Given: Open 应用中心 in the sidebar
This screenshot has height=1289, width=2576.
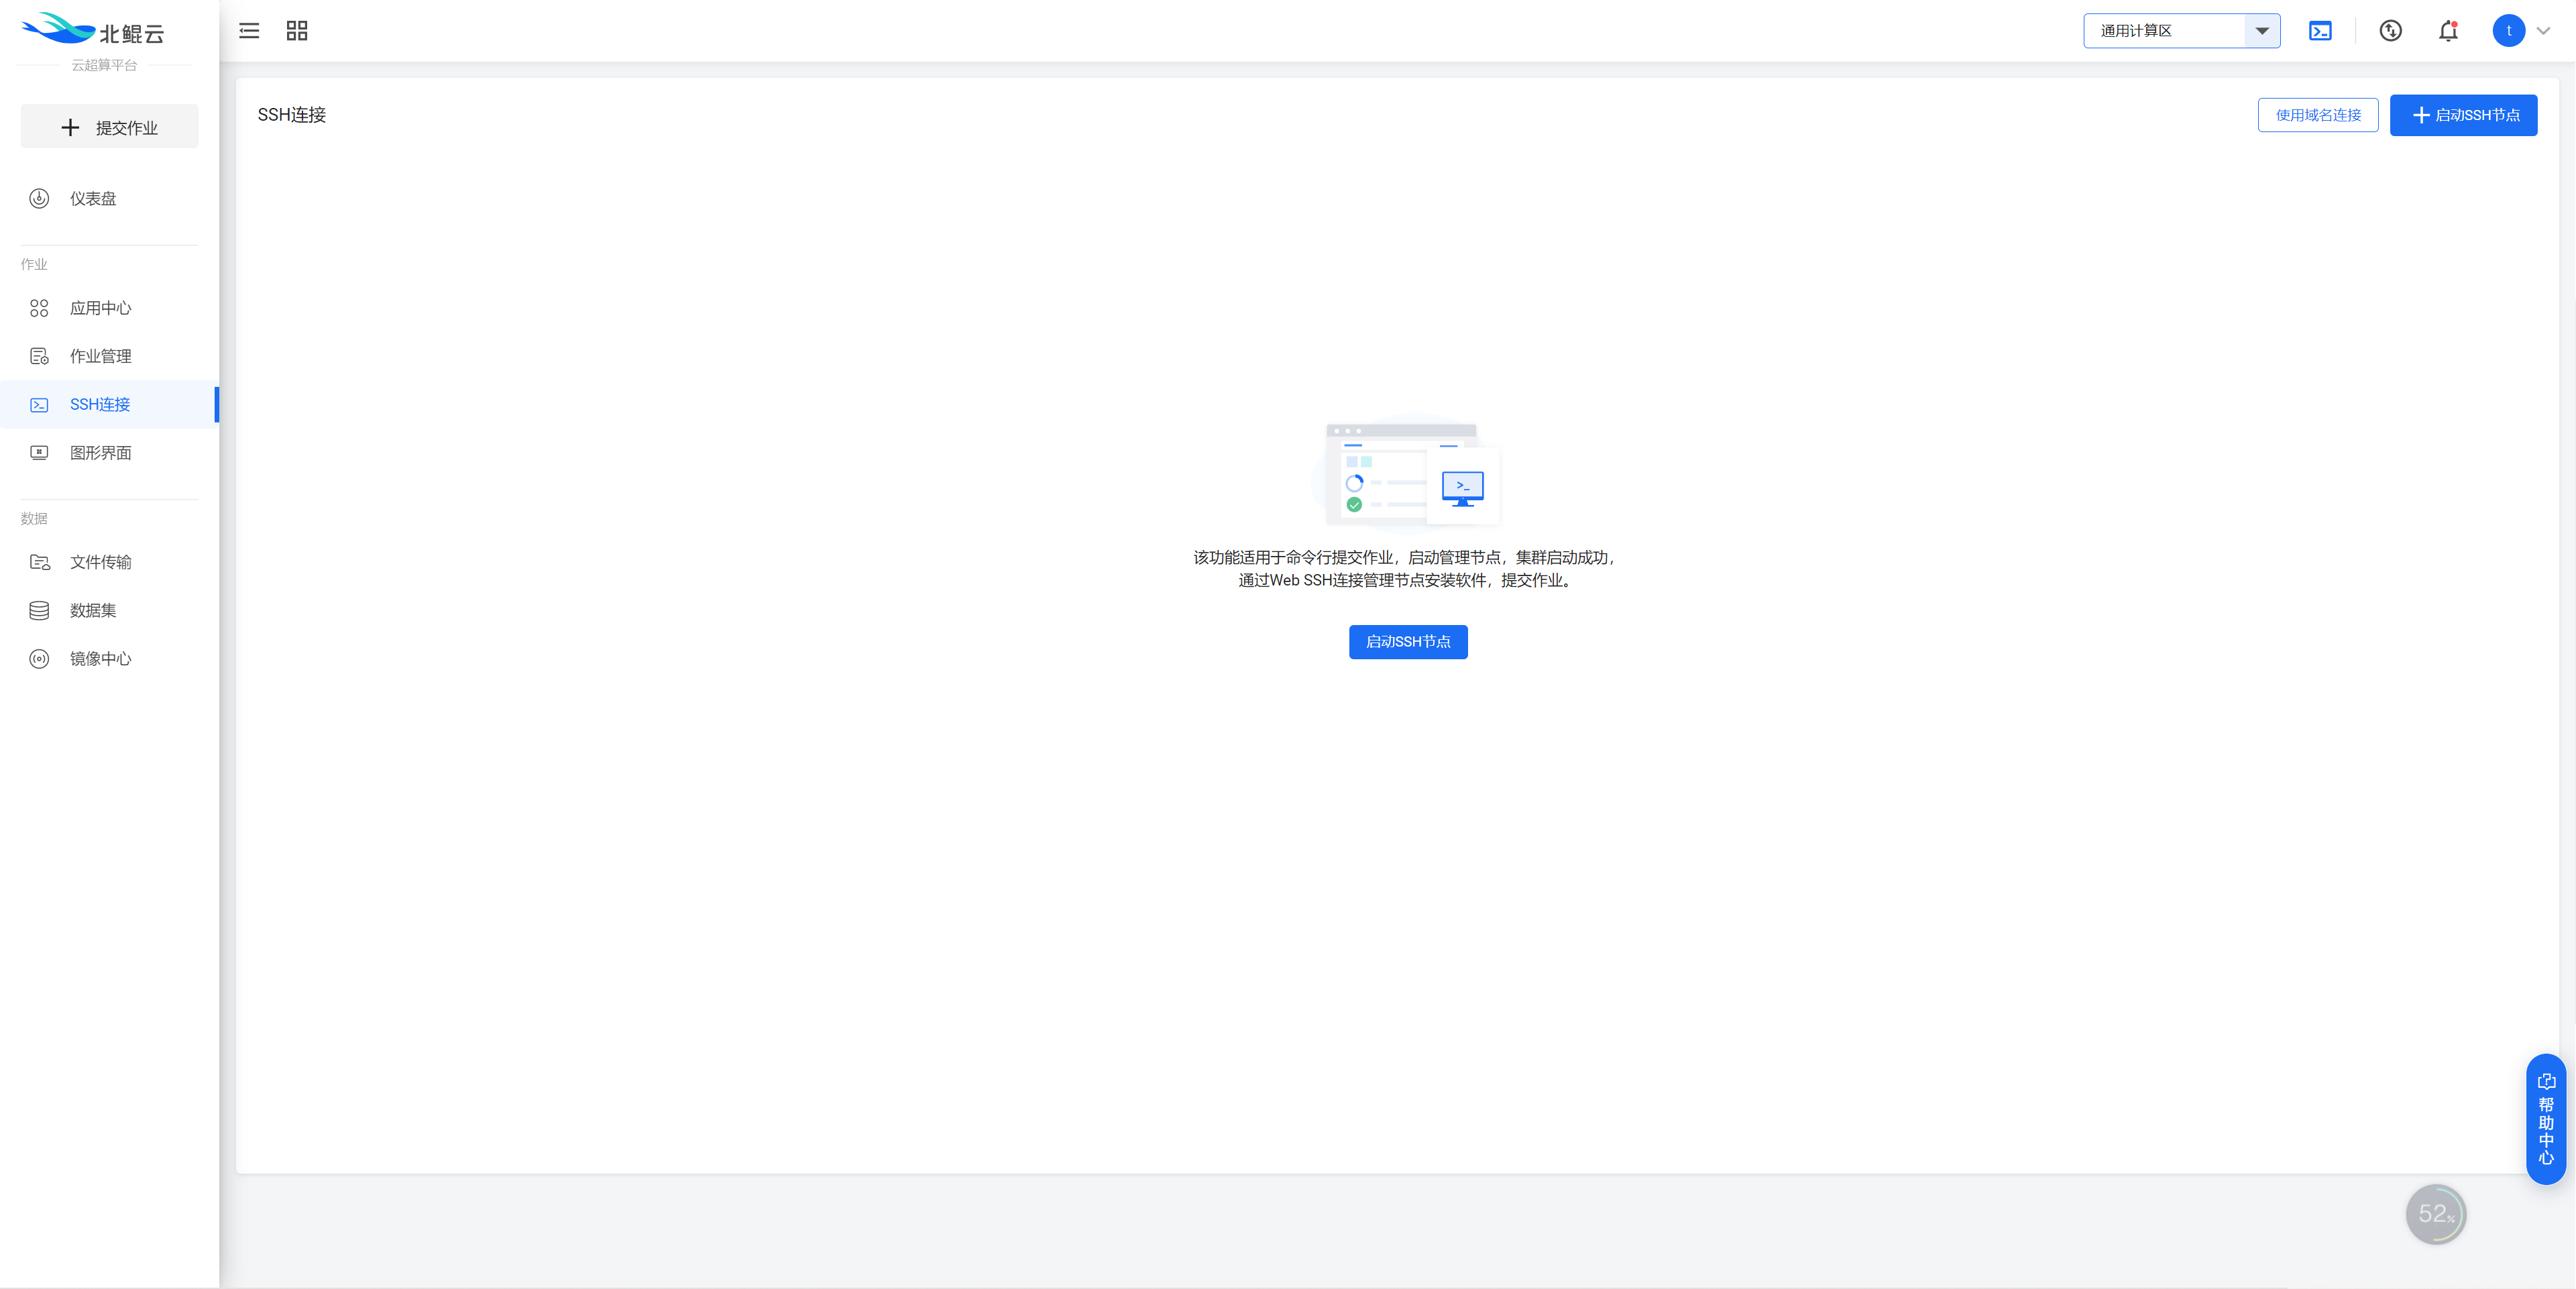Looking at the screenshot, I should click(109, 308).
